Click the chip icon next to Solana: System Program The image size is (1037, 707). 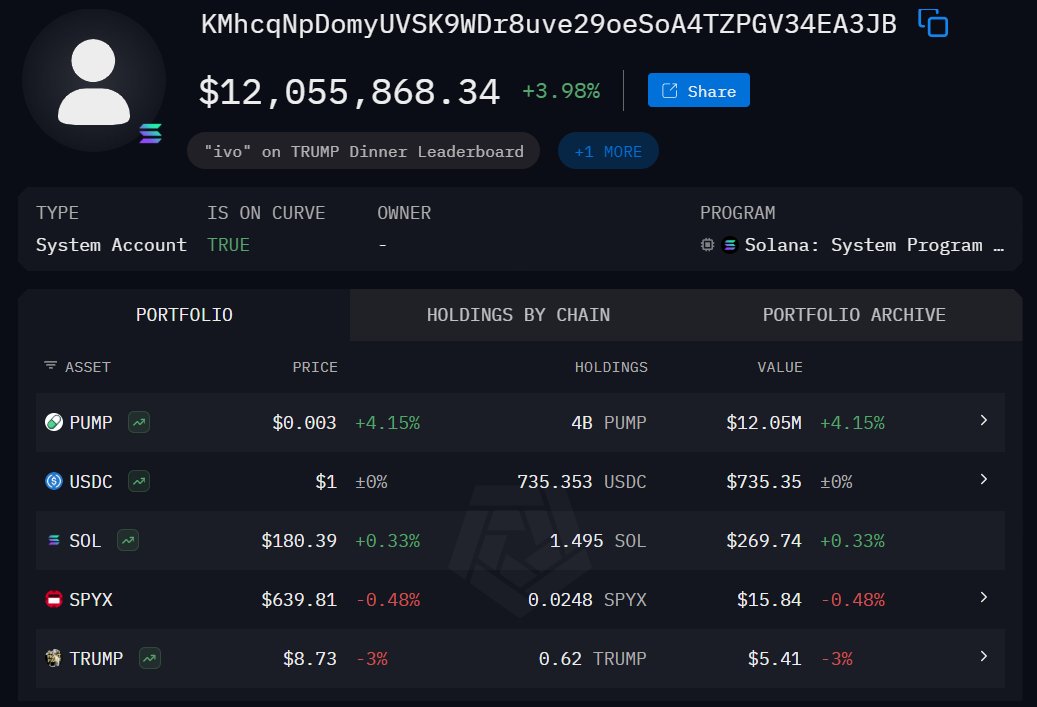pos(707,245)
